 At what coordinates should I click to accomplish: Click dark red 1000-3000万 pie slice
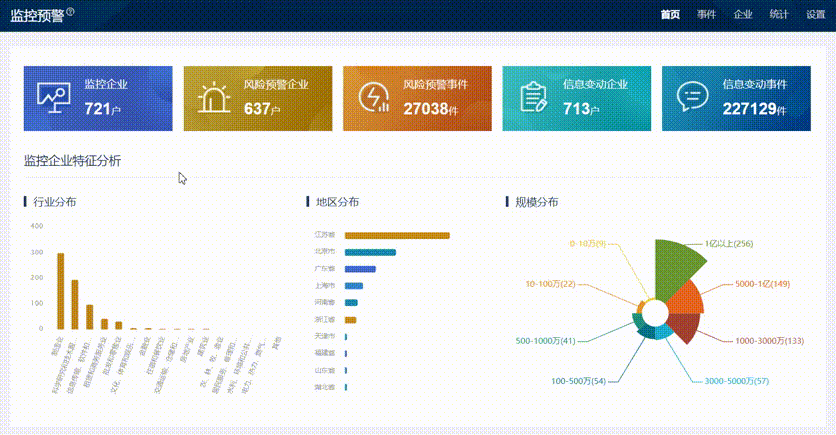point(686,326)
